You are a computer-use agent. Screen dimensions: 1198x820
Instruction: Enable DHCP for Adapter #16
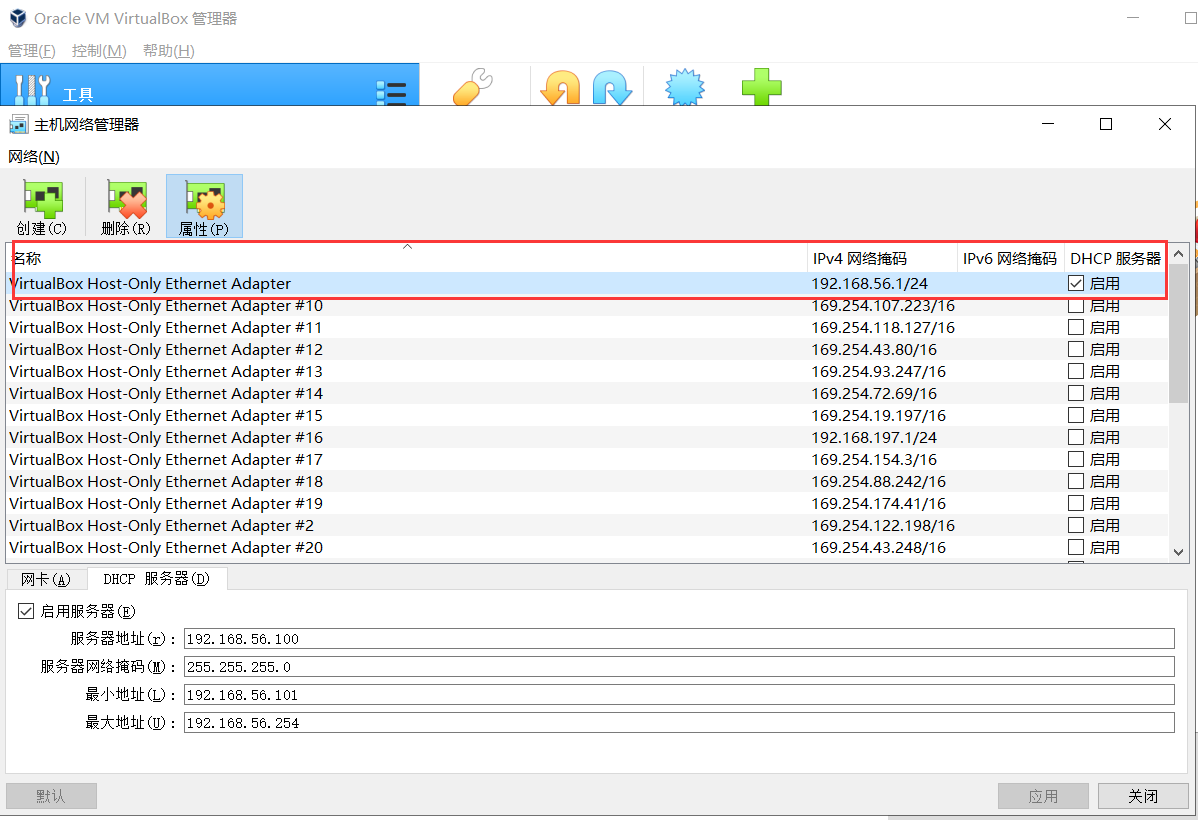click(1076, 437)
